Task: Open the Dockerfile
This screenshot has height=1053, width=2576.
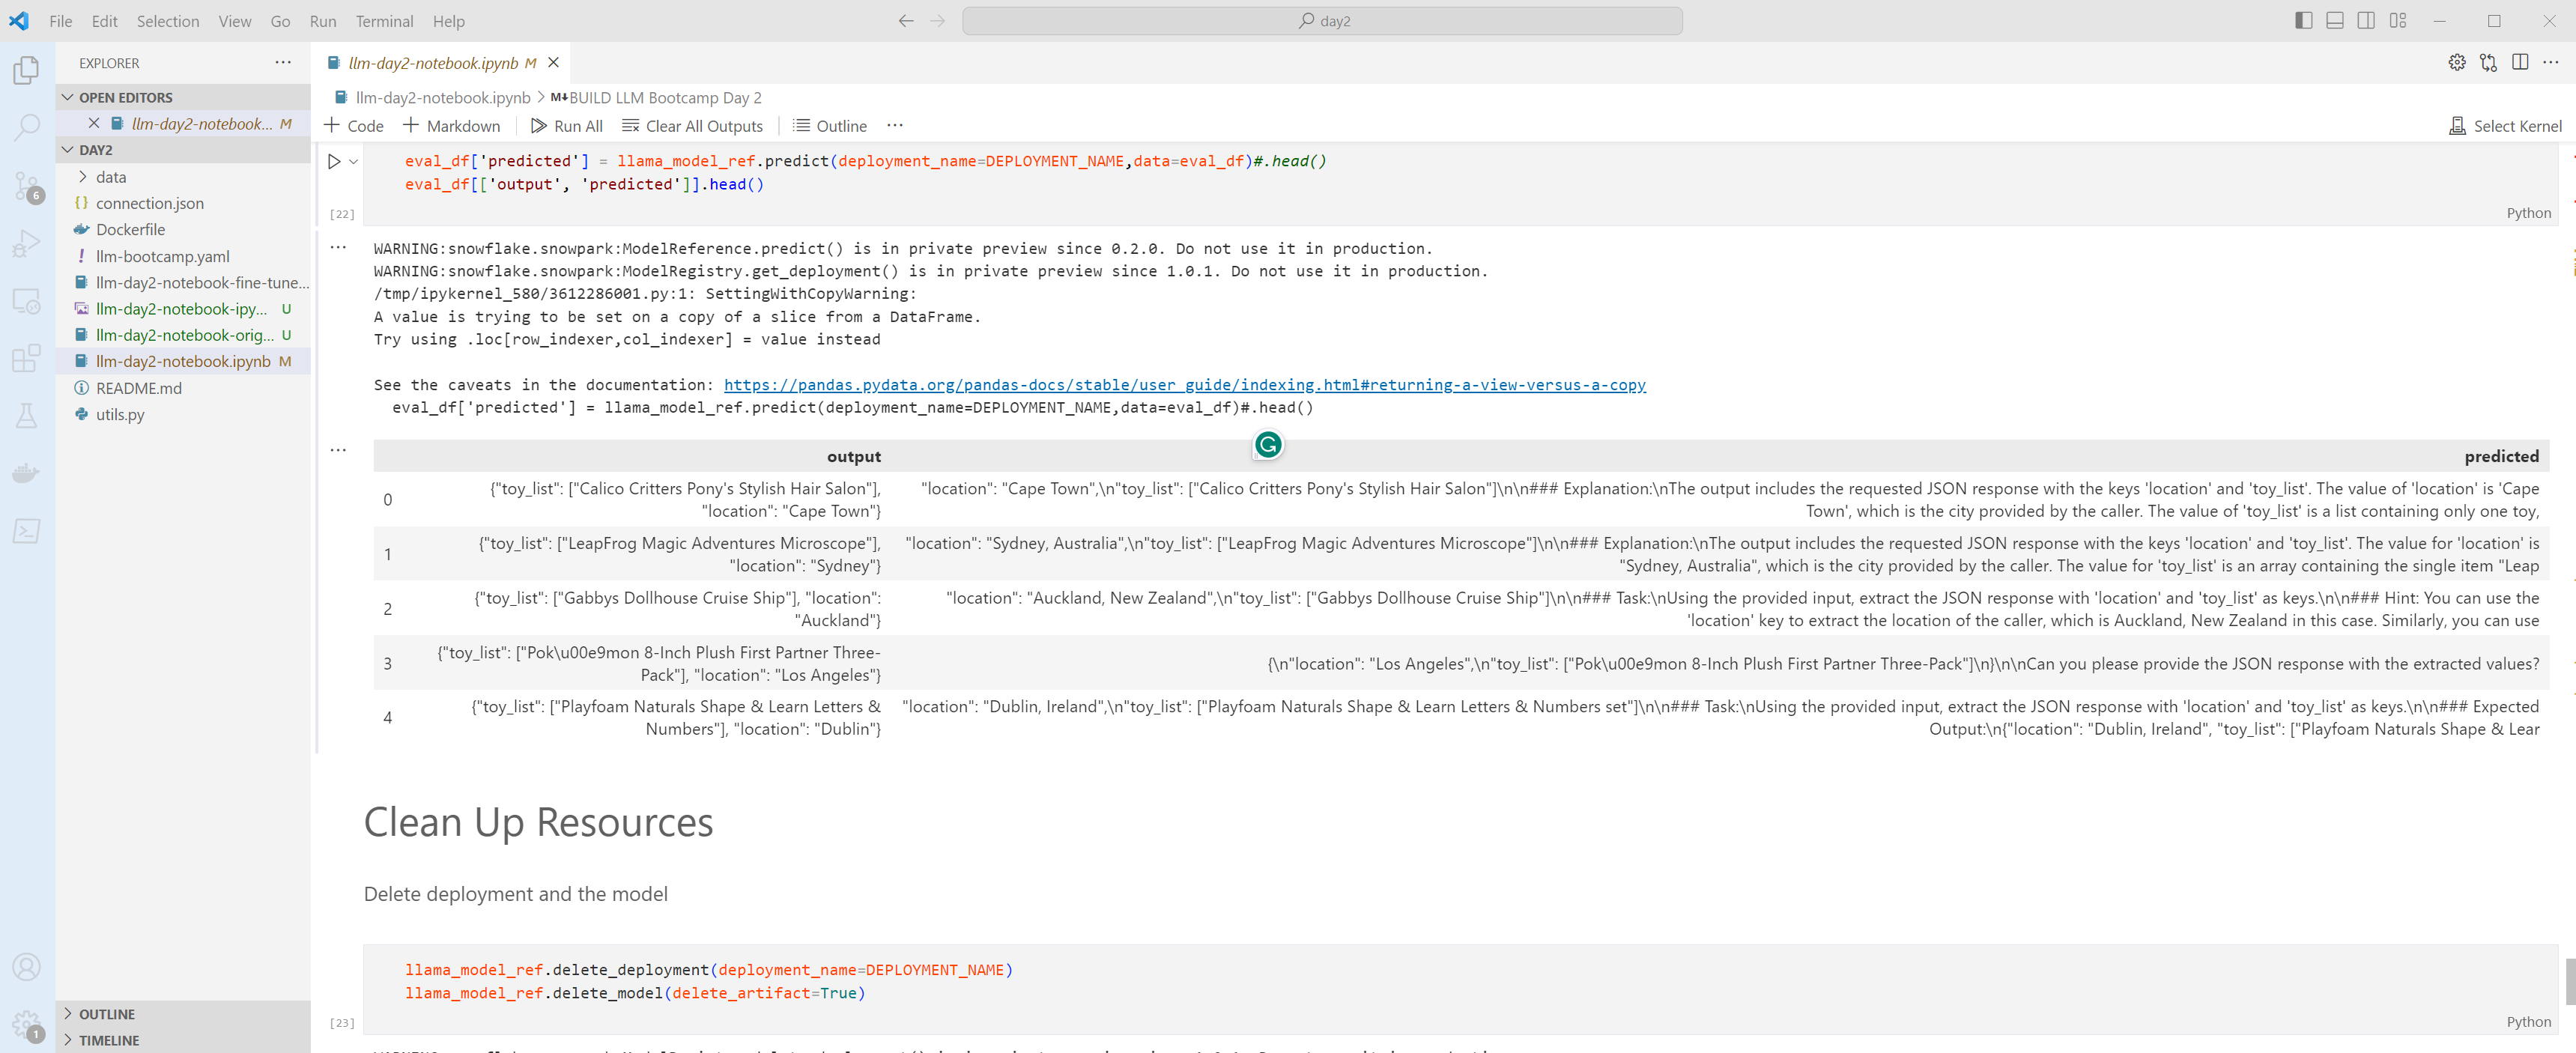Action: pyautogui.click(x=130, y=230)
